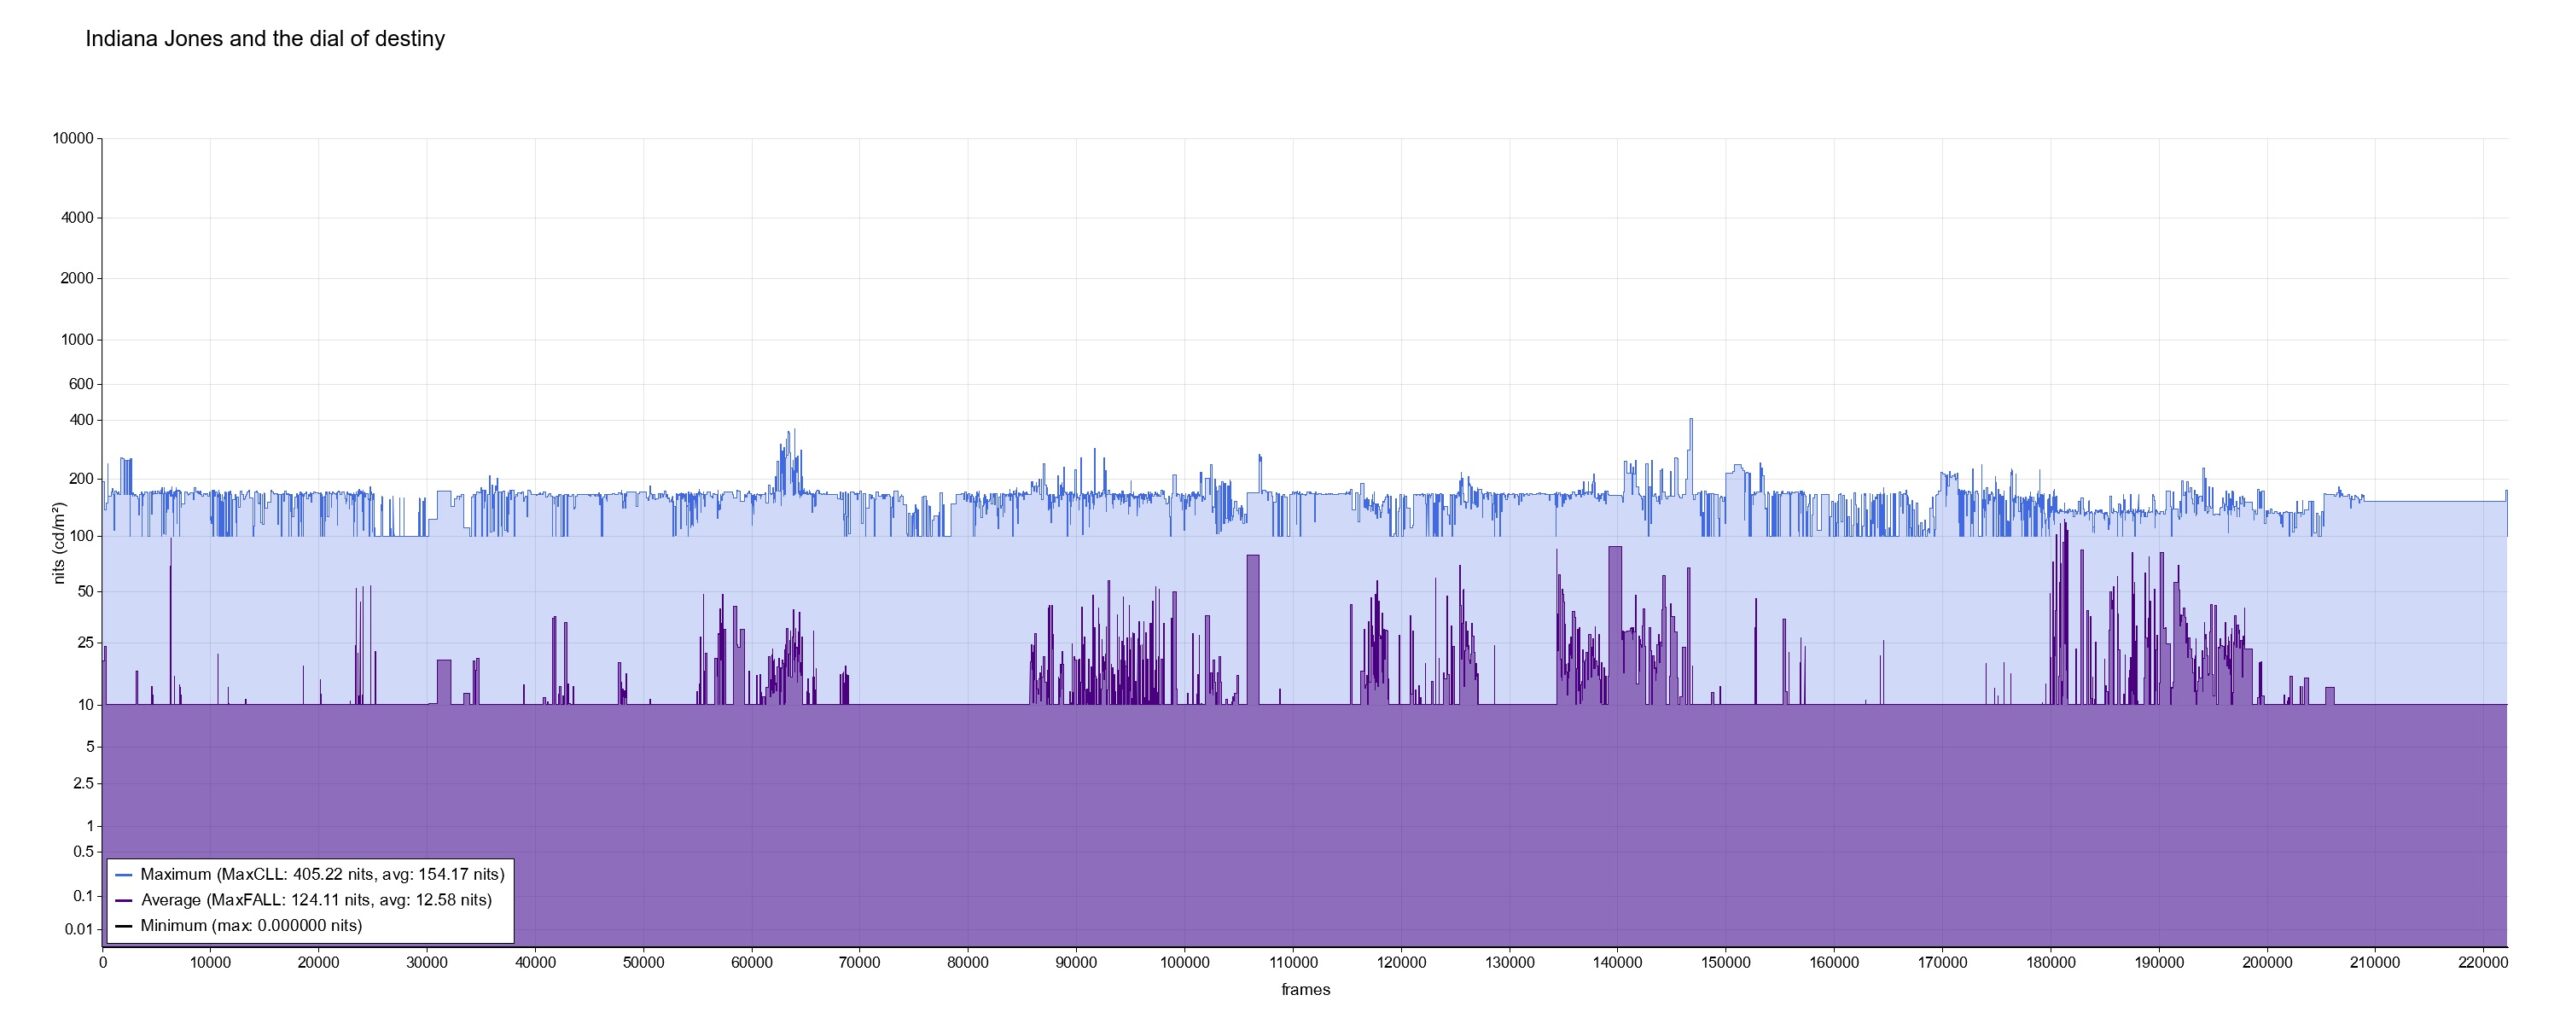Image resolution: width=2560 pixels, height=1024 pixels.
Task: Select the Maximum (MaxCLL) legend entry
Action: [x=311, y=874]
